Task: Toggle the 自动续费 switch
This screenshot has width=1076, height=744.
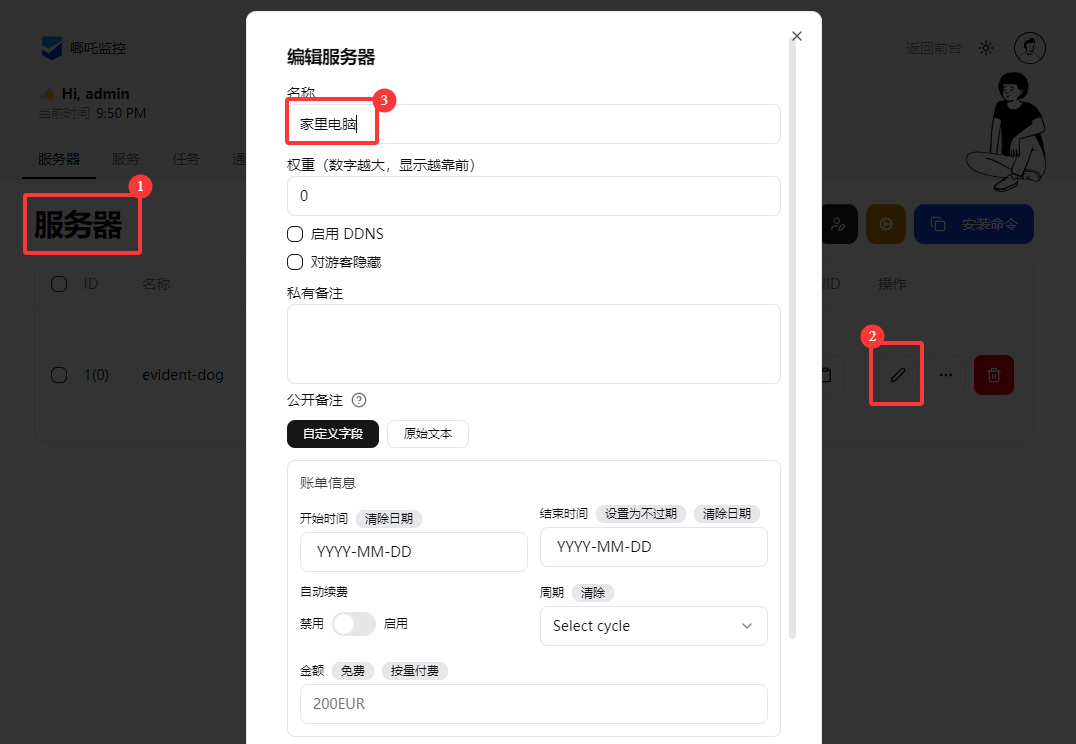Action: pos(354,624)
